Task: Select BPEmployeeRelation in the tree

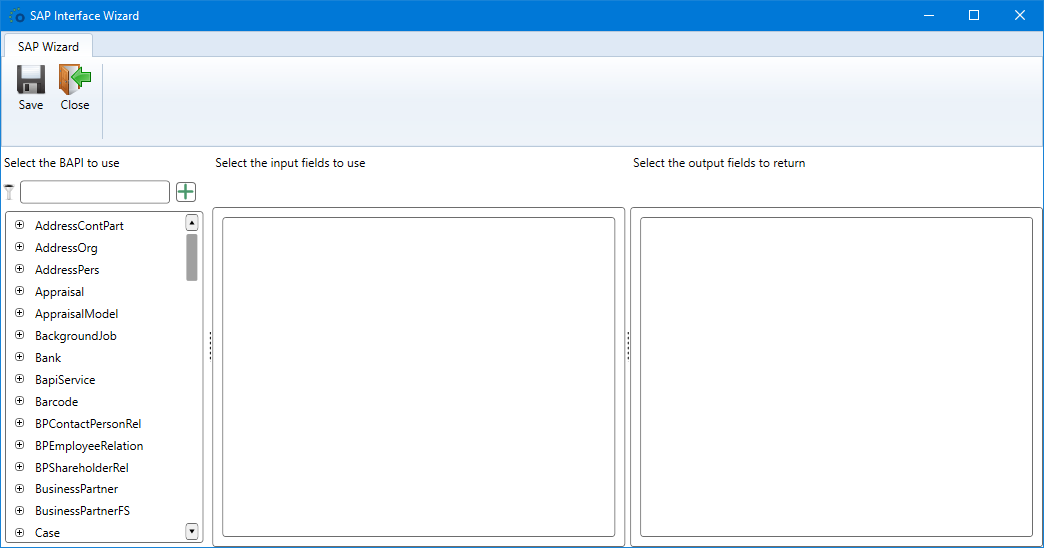Action: (x=89, y=446)
